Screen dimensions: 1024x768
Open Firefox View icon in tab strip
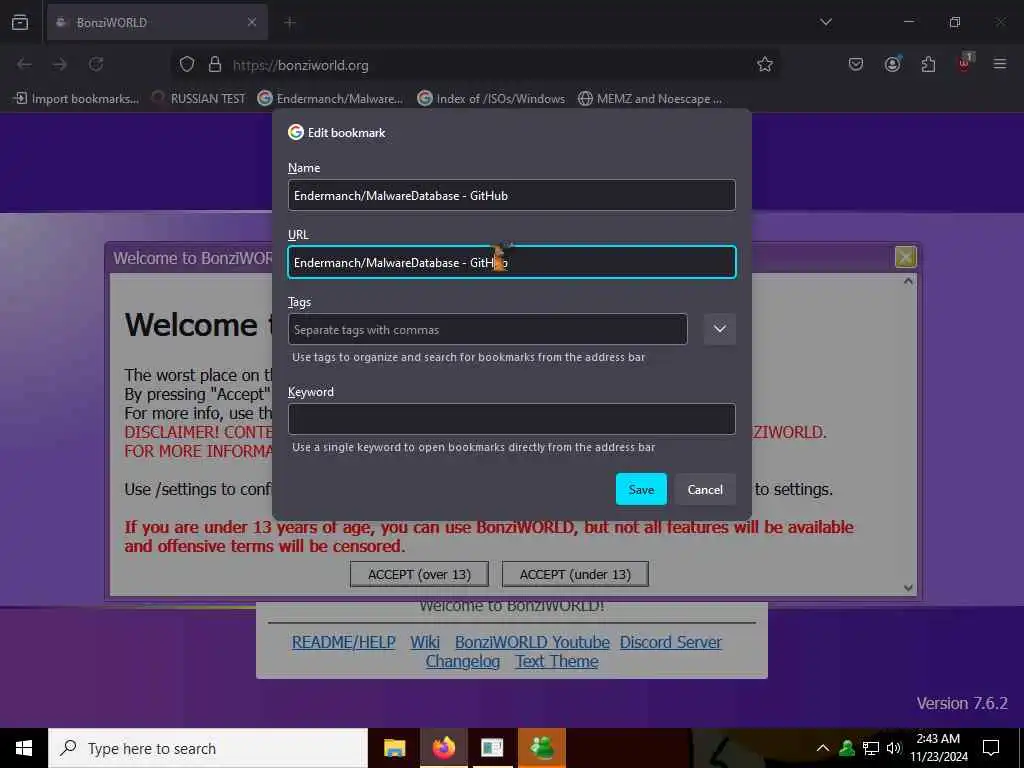pyautogui.click(x=20, y=22)
